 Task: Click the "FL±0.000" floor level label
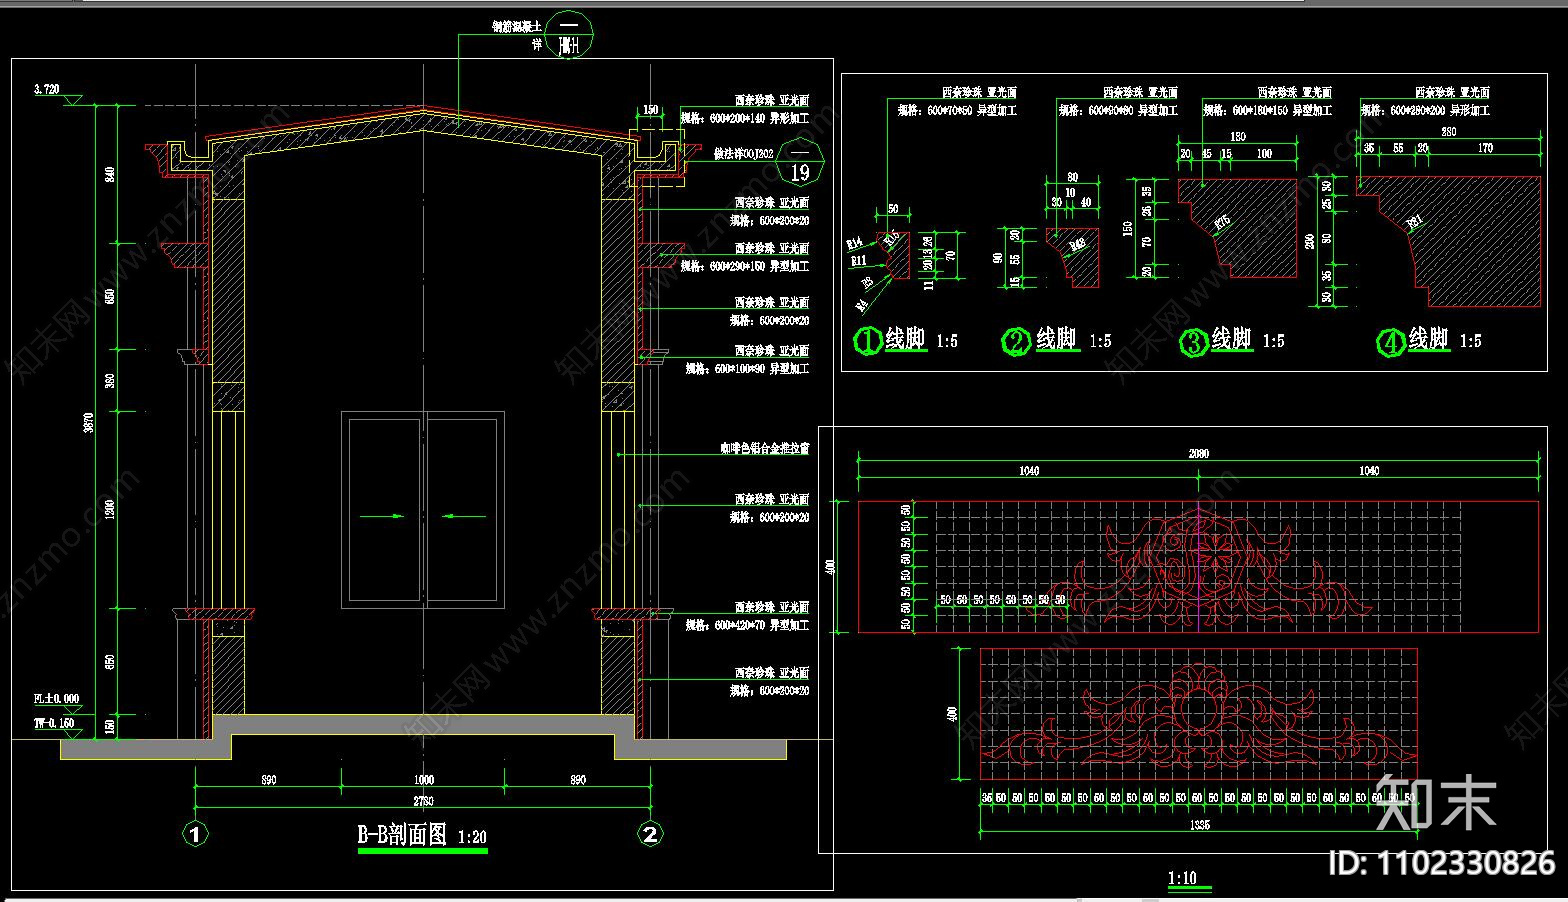(57, 699)
